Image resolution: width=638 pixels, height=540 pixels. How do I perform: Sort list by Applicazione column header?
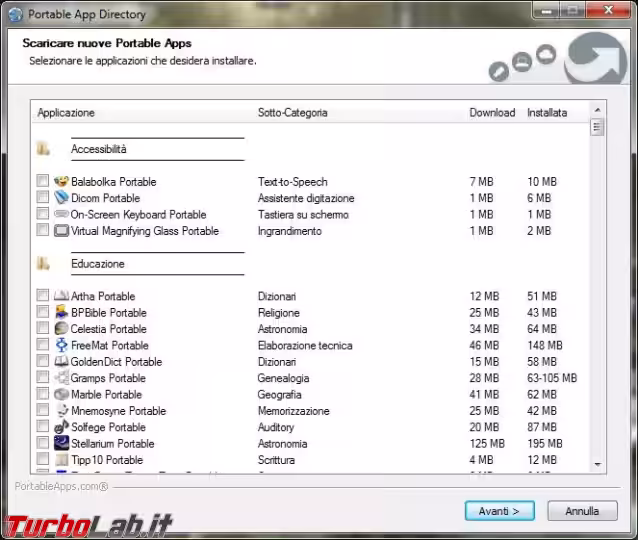(x=66, y=113)
